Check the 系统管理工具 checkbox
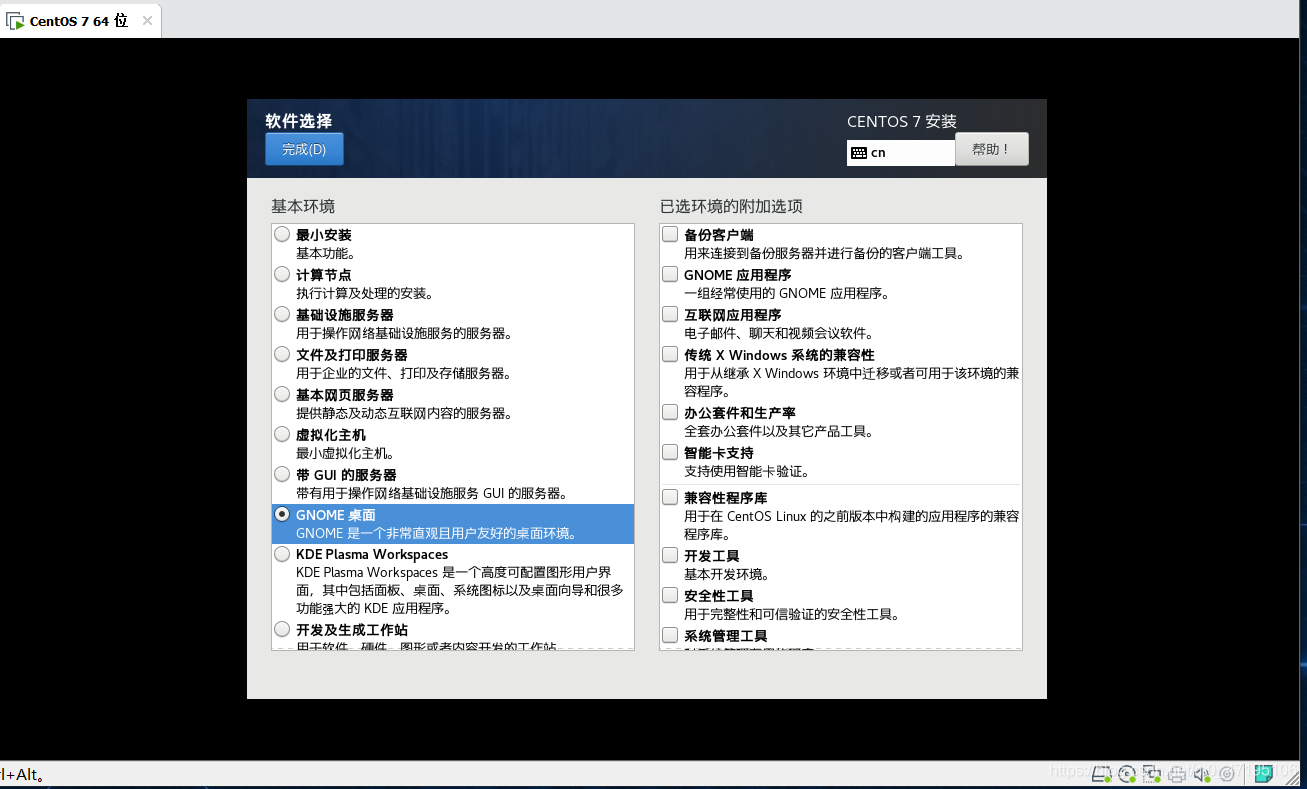 tap(670, 635)
